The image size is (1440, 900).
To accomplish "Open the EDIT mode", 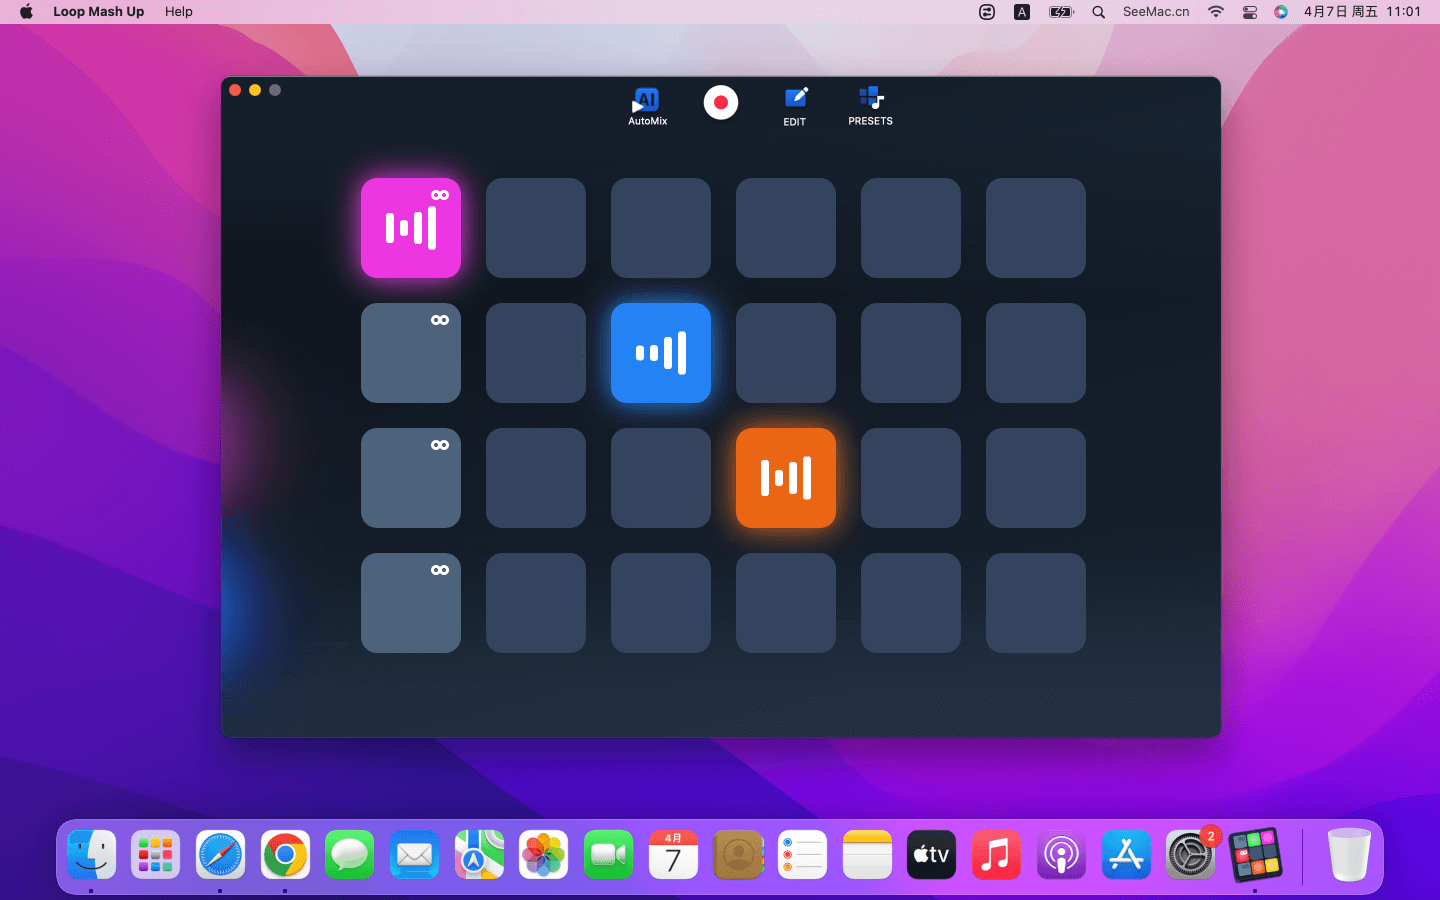I will (x=795, y=105).
